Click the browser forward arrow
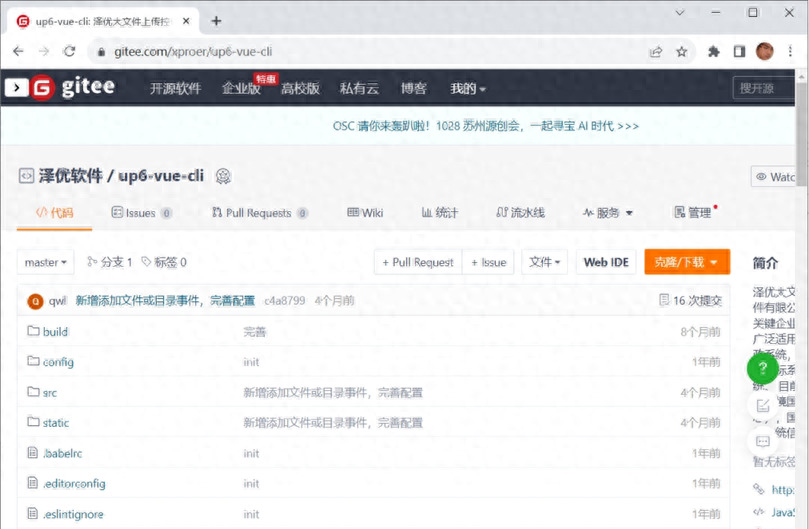 point(44,52)
